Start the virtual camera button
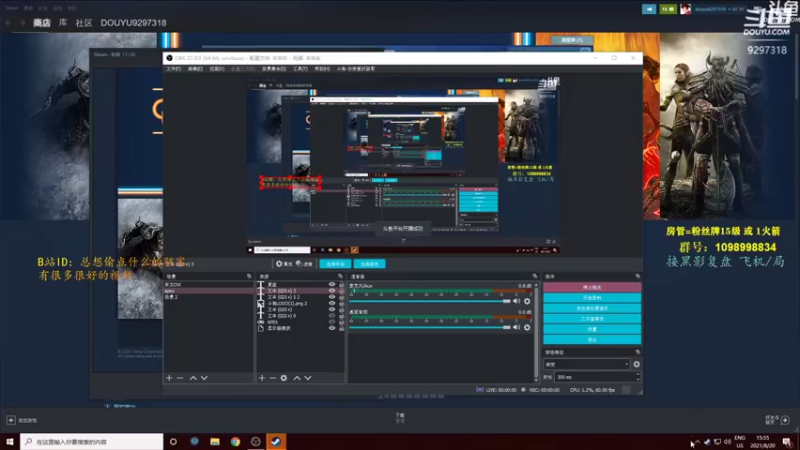The image size is (800, 450). click(592, 308)
